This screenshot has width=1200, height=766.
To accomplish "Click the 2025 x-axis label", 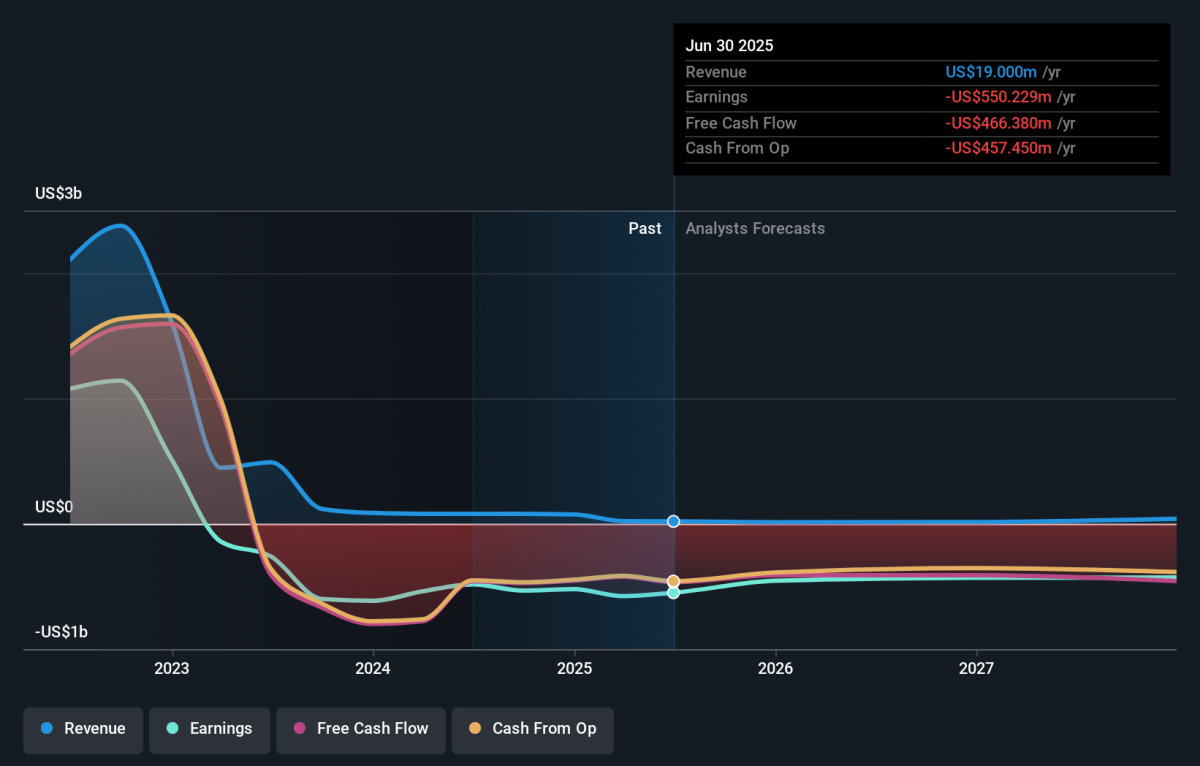I will tap(574, 668).
